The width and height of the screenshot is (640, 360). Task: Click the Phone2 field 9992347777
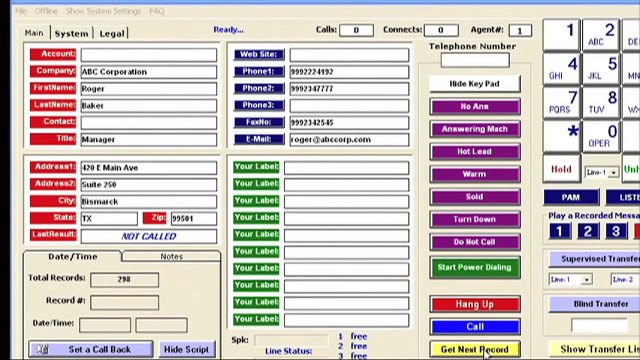click(x=349, y=89)
